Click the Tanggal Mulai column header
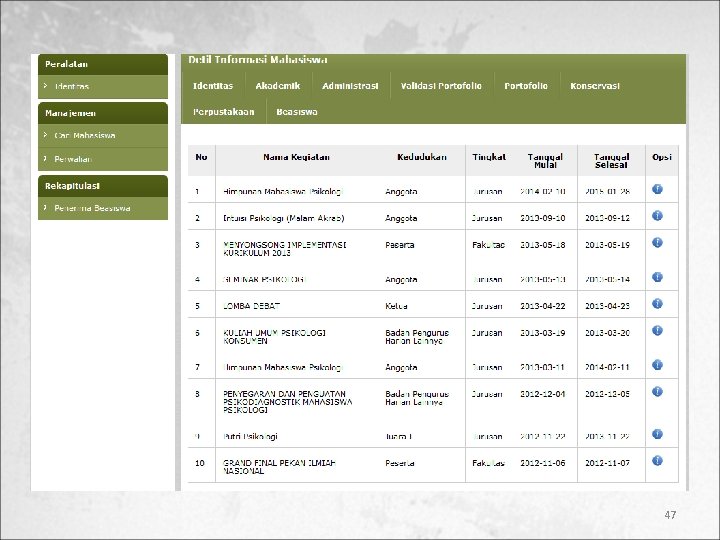Screen dimensions: 720x540 545,161
